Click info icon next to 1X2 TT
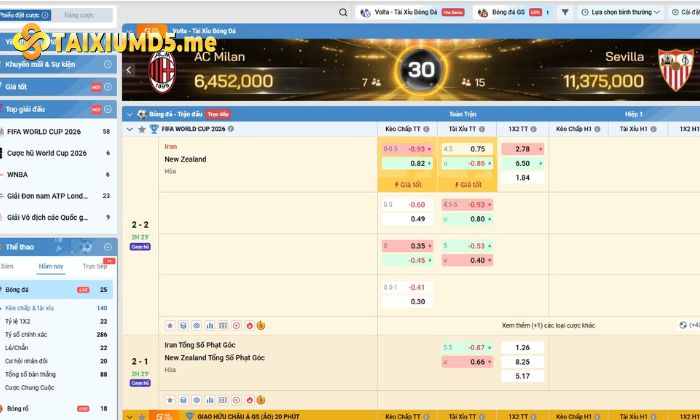700x420 pixels. [x=533, y=129]
